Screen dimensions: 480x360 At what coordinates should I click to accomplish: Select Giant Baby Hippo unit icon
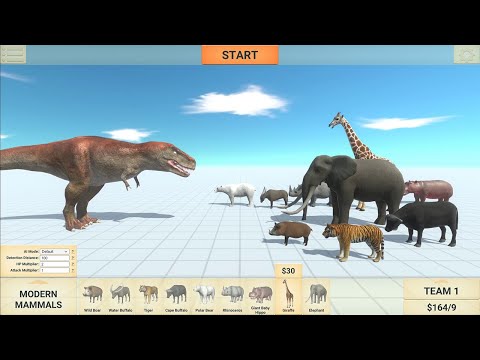click(260, 297)
